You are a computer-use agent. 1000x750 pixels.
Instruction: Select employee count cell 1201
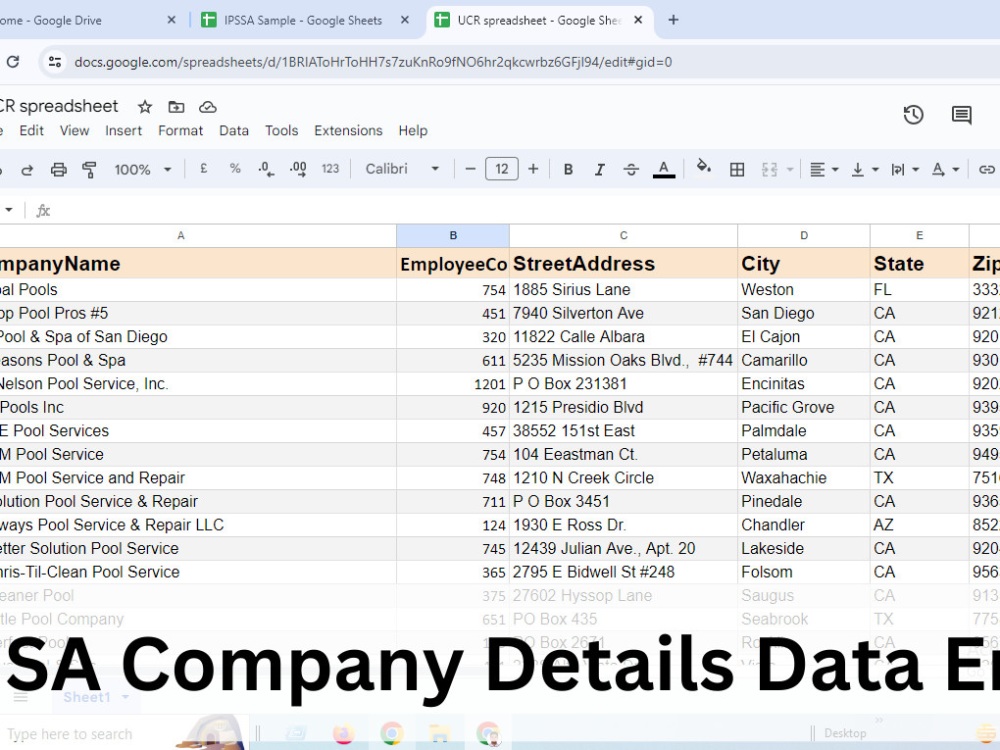coord(453,384)
